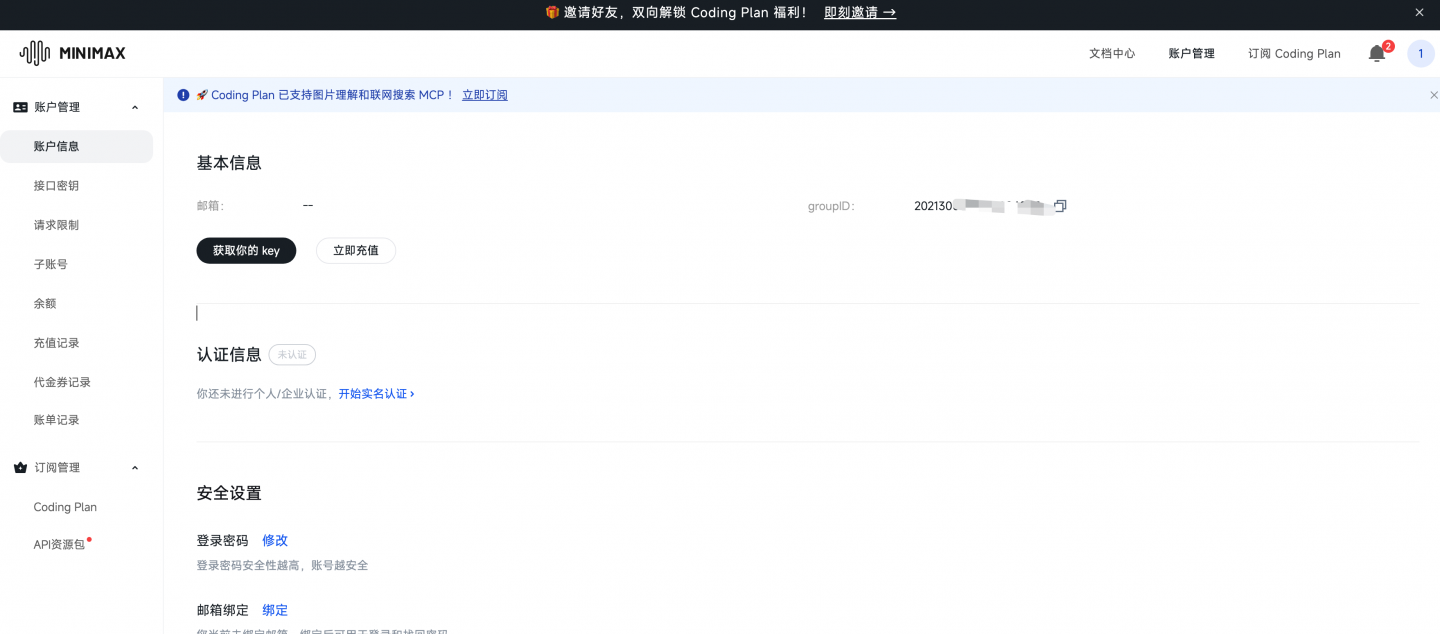Screen dimensions: 1440x634
Task: Switch to 订阅 Coding Plan in top navigation
Action: pyautogui.click(x=1294, y=53)
